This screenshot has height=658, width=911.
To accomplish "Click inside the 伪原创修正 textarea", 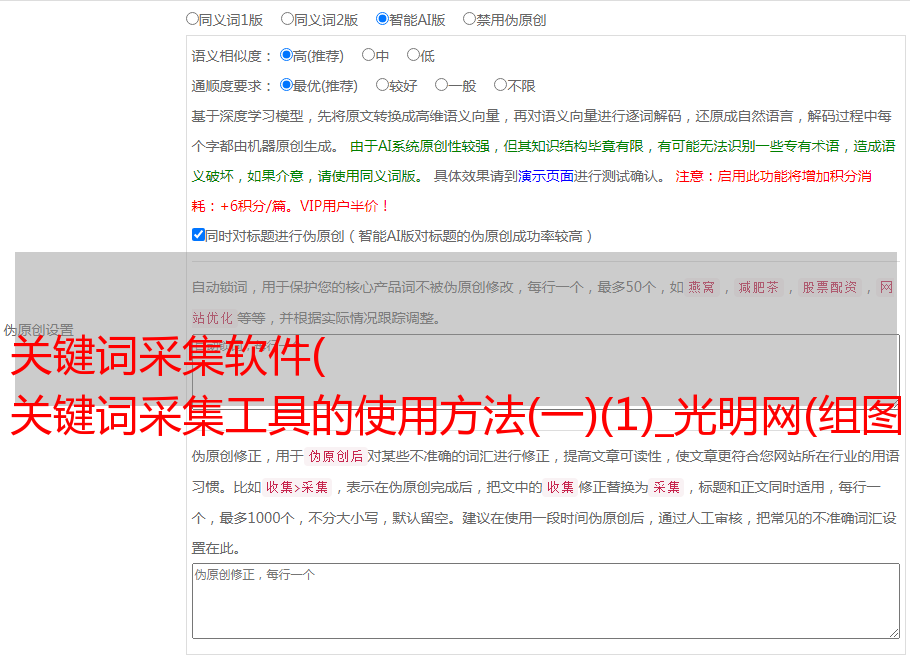I will pyautogui.click(x=546, y=601).
